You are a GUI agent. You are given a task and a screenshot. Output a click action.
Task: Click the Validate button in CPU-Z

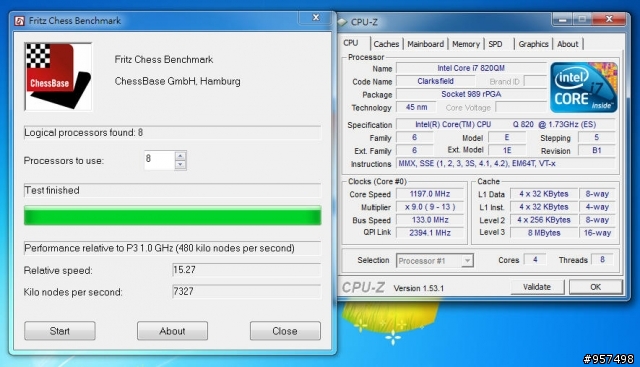pyautogui.click(x=537, y=287)
